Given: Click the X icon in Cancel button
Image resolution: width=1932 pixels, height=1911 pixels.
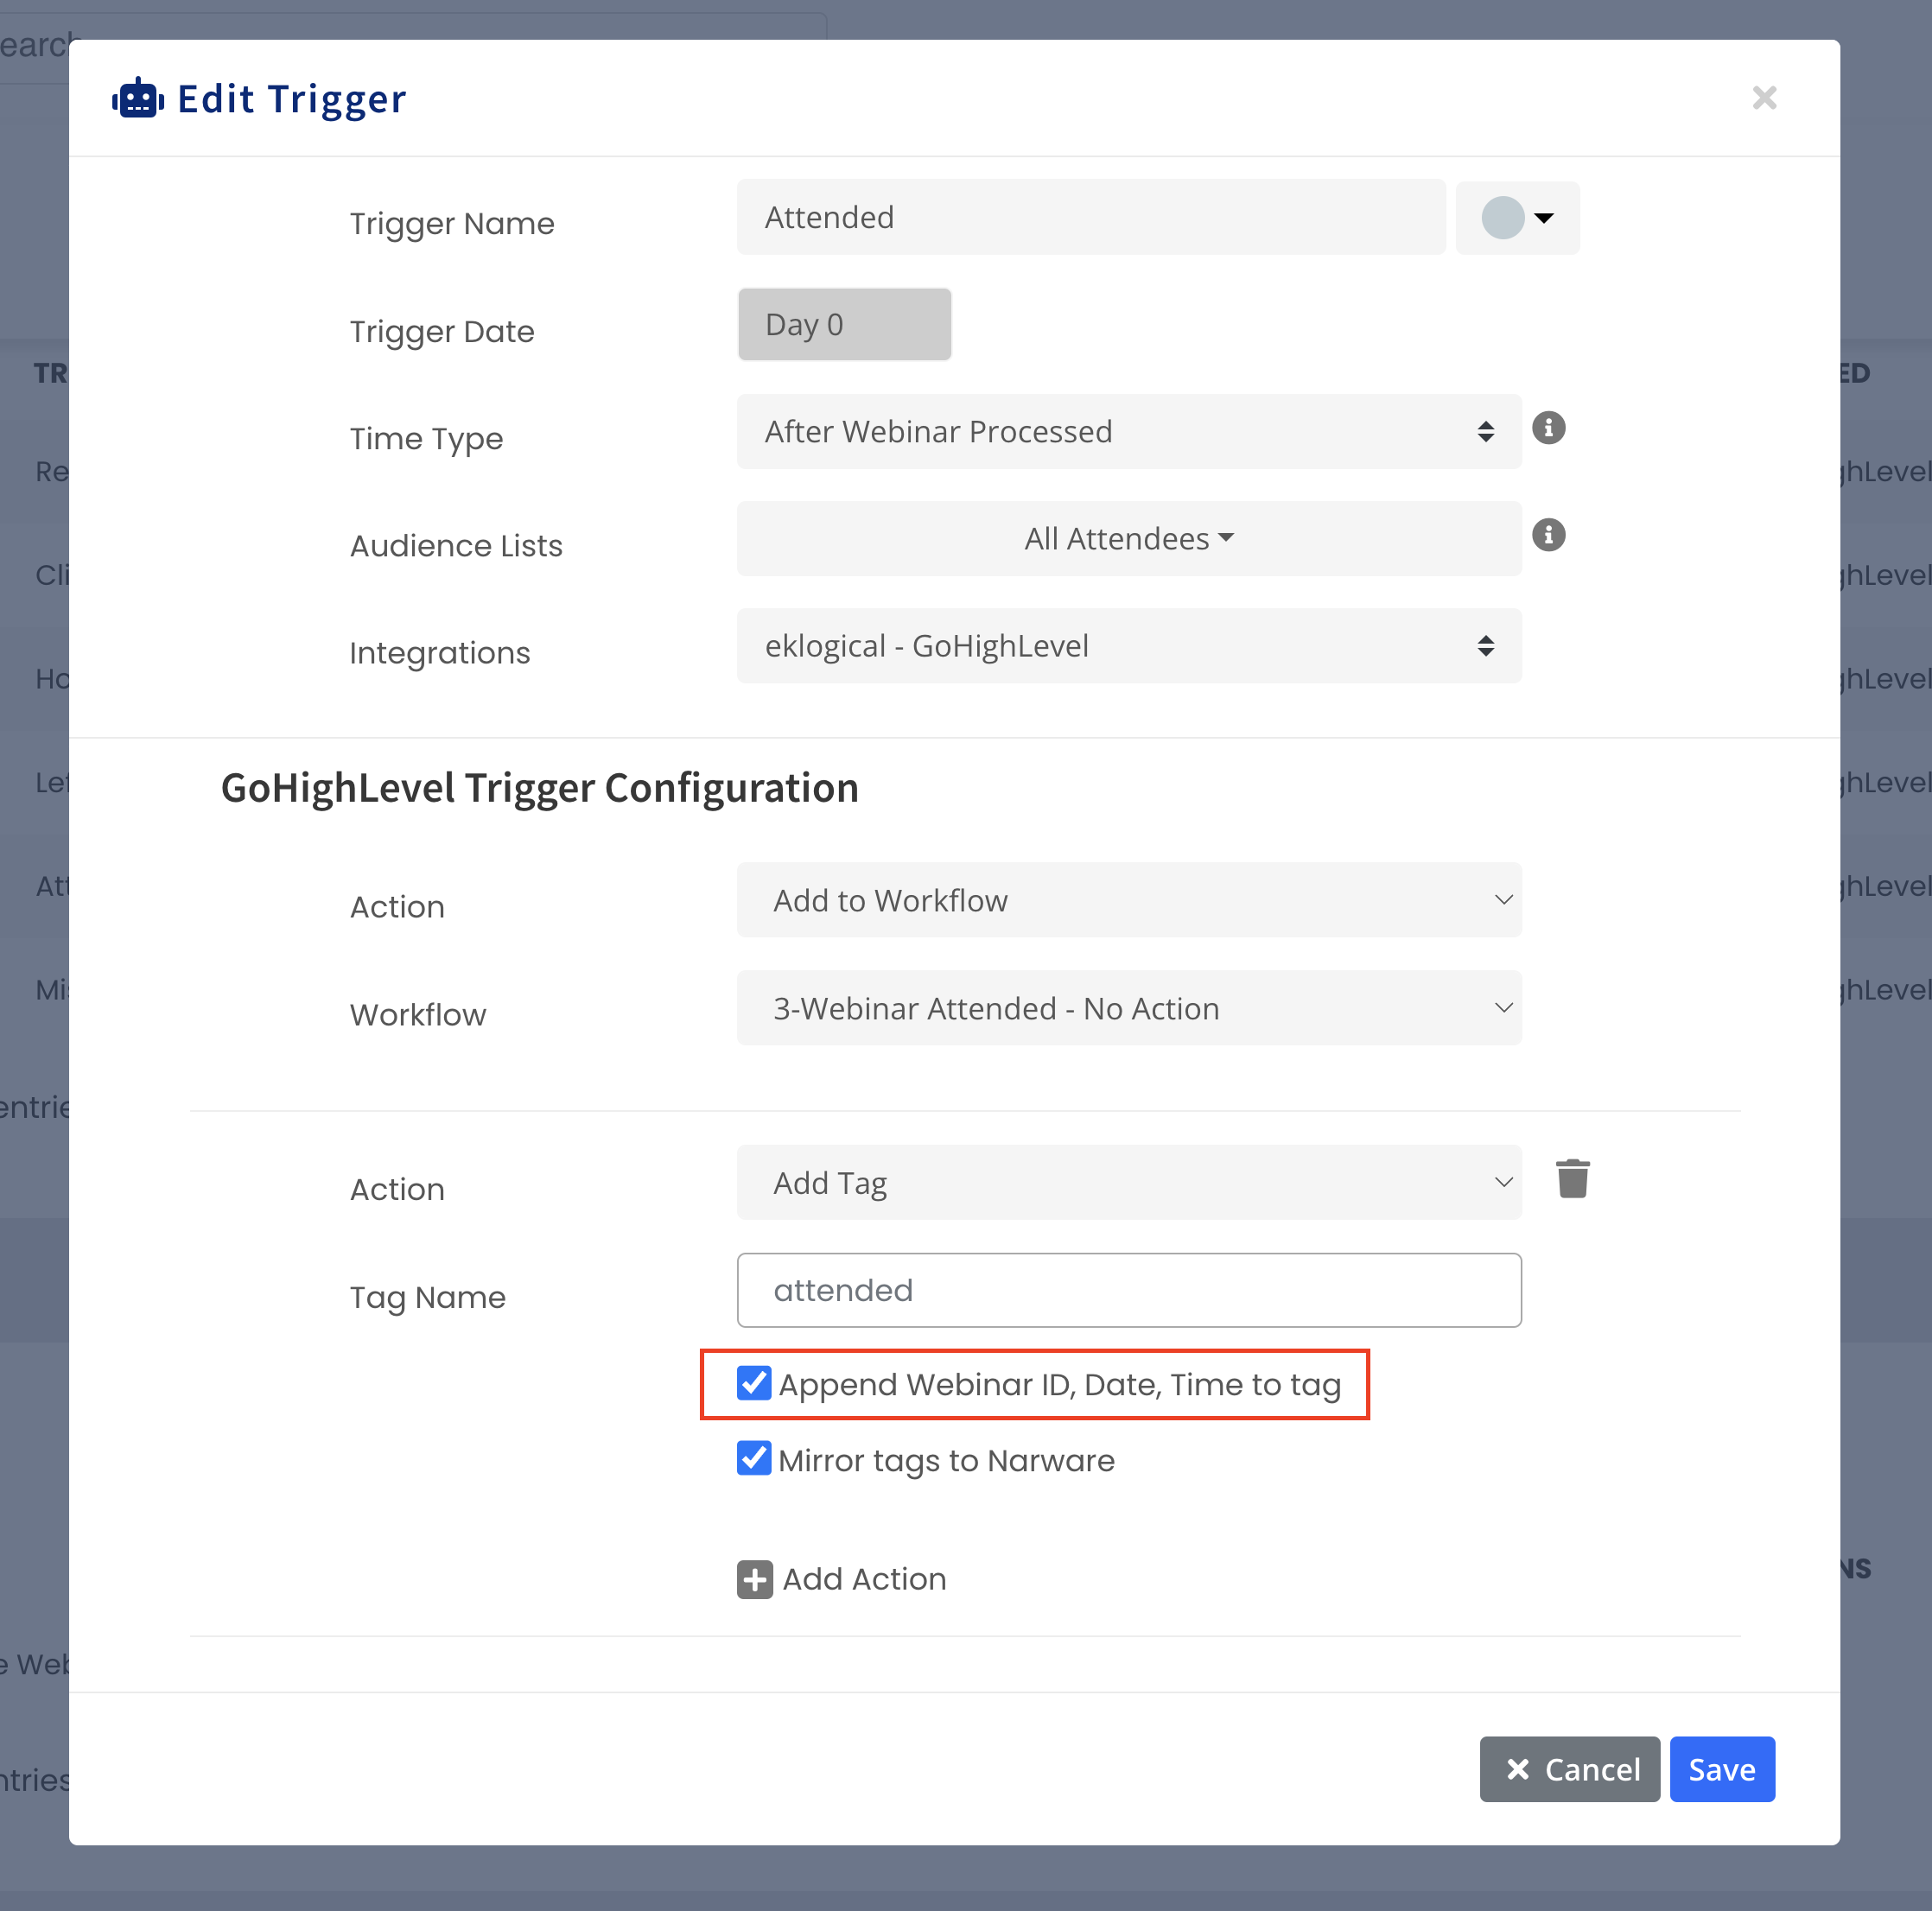Looking at the screenshot, I should tap(1518, 1769).
